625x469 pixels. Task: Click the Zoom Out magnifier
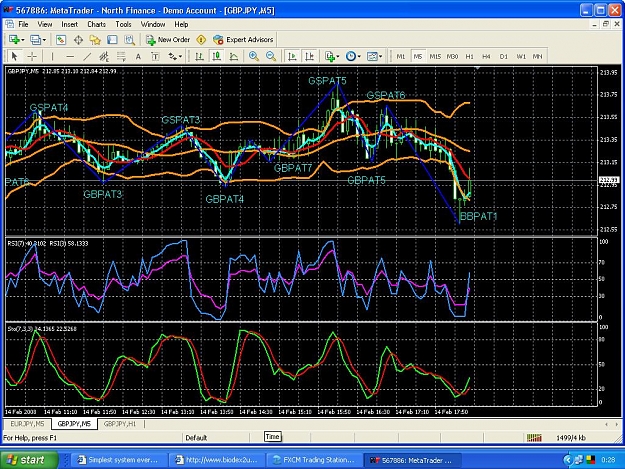click(x=271, y=56)
